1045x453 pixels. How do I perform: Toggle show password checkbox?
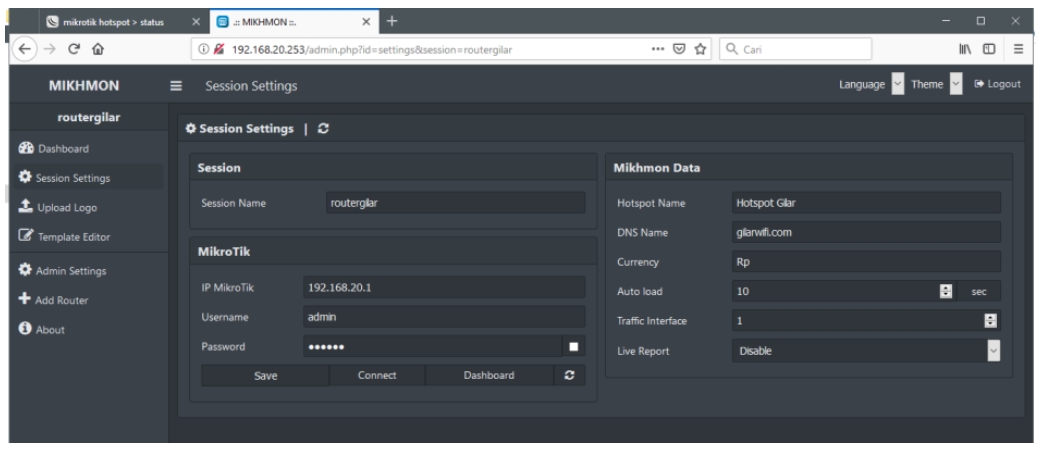pos(574,346)
